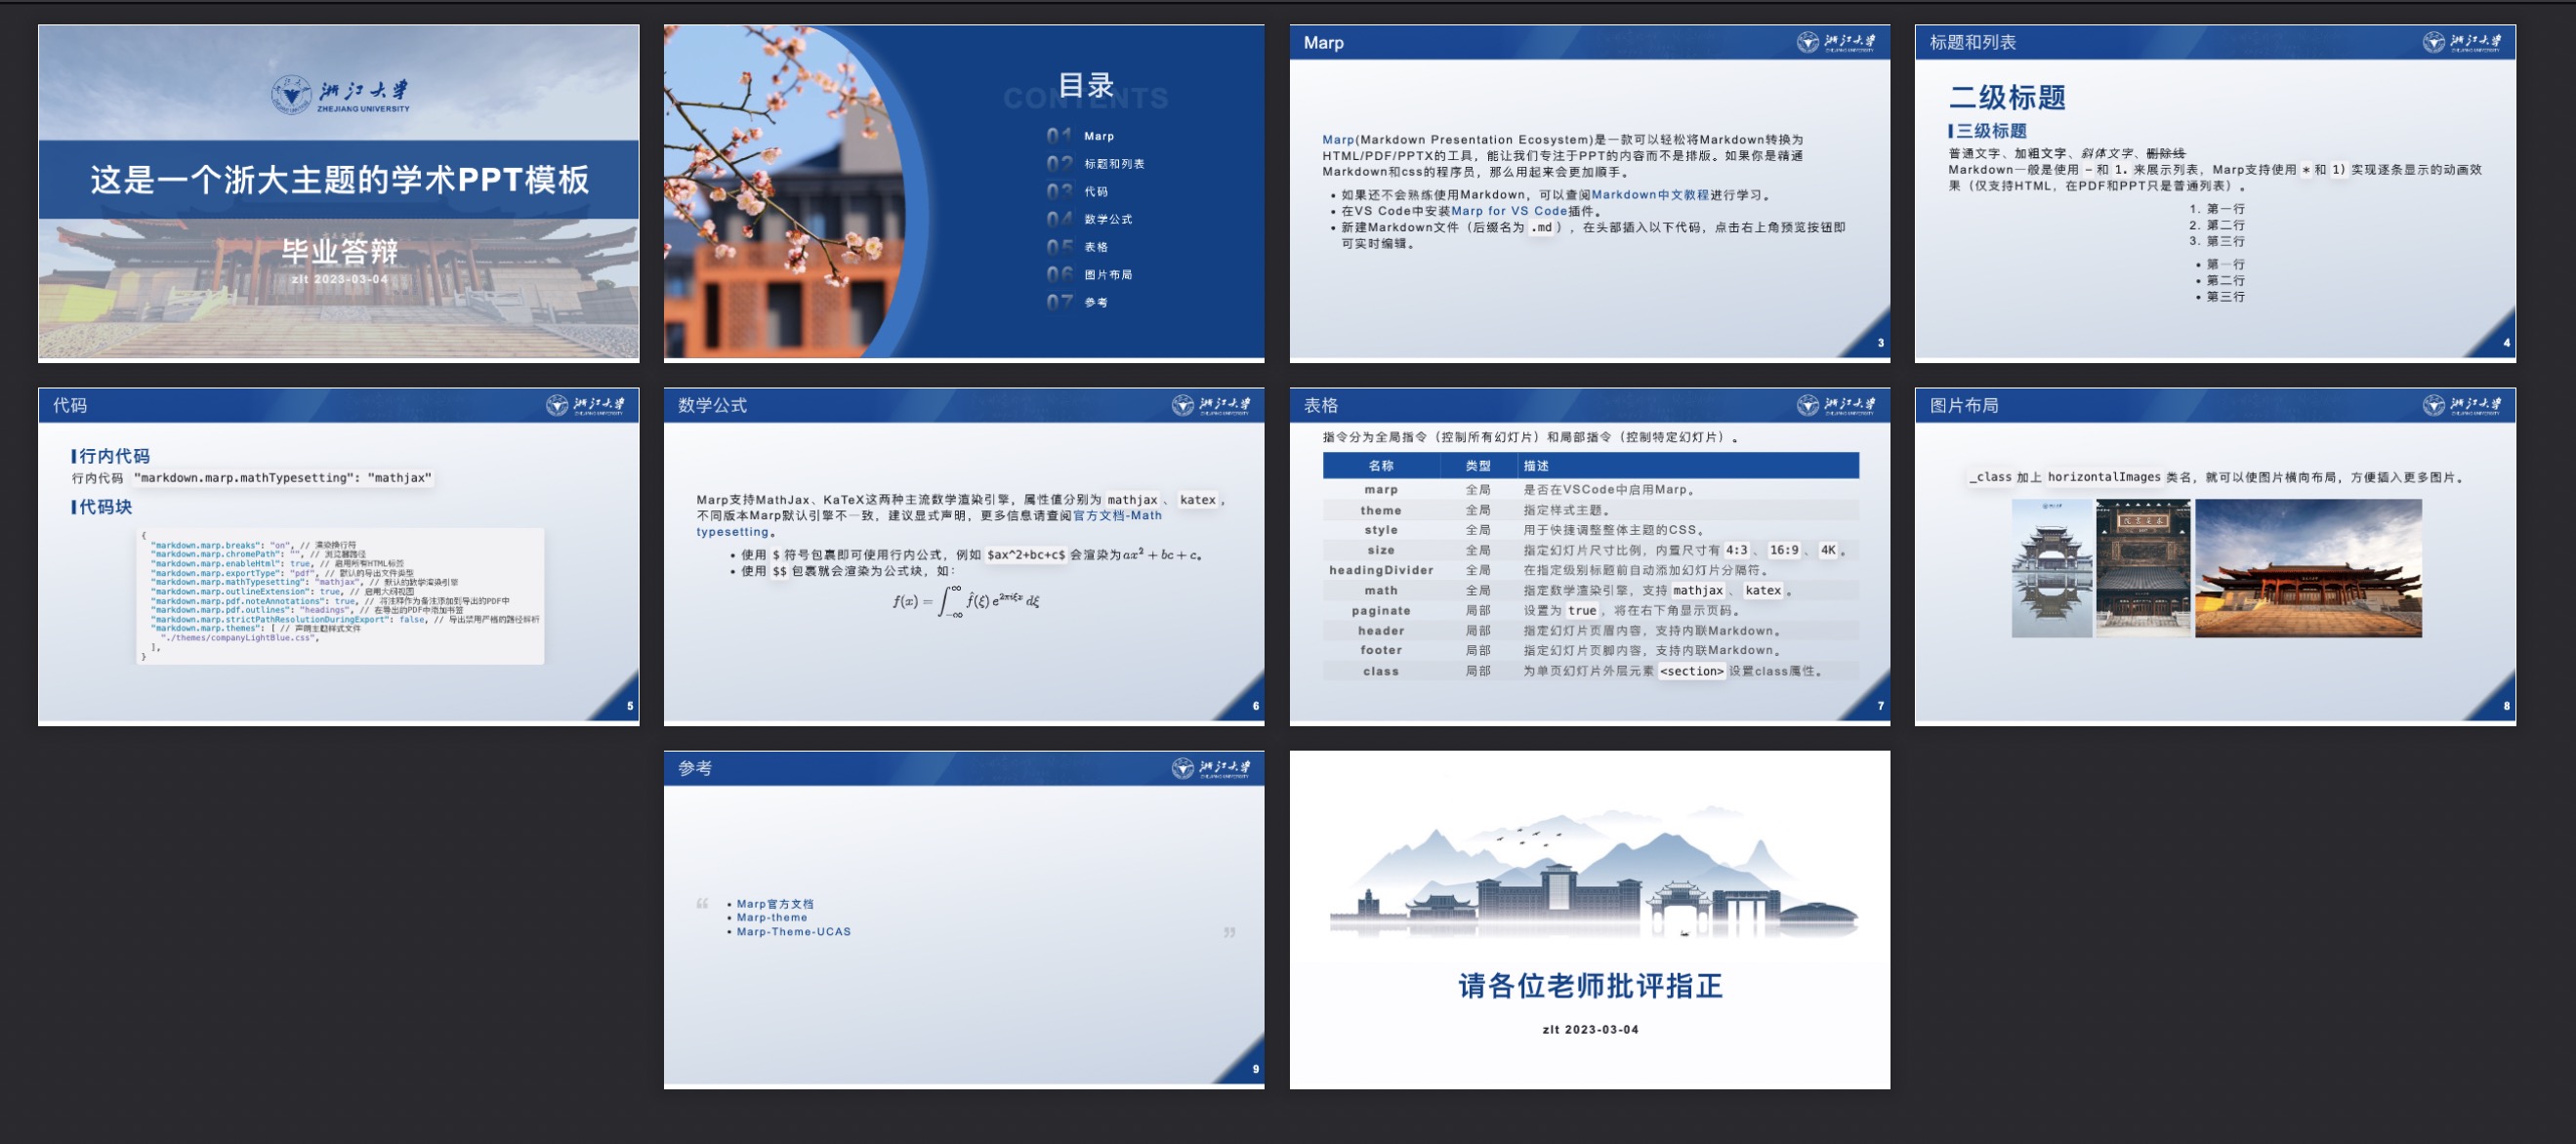Click the ZJU logo in 参考 slide header
Viewport: 2576px width, 1144px height.
point(1210,768)
